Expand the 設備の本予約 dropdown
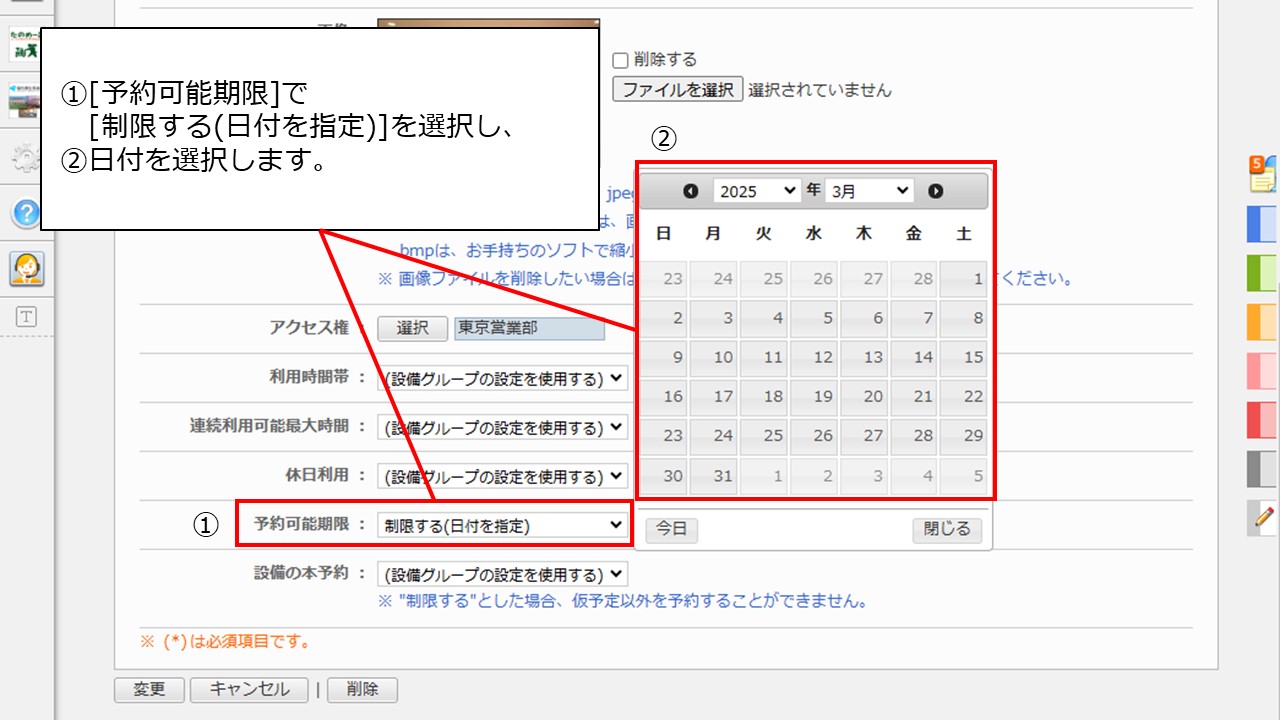 click(503, 575)
